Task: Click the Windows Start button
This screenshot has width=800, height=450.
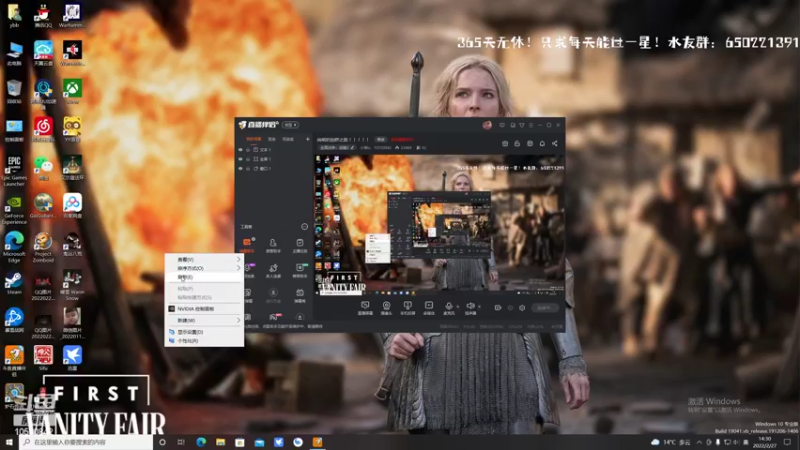Action: tap(9, 442)
